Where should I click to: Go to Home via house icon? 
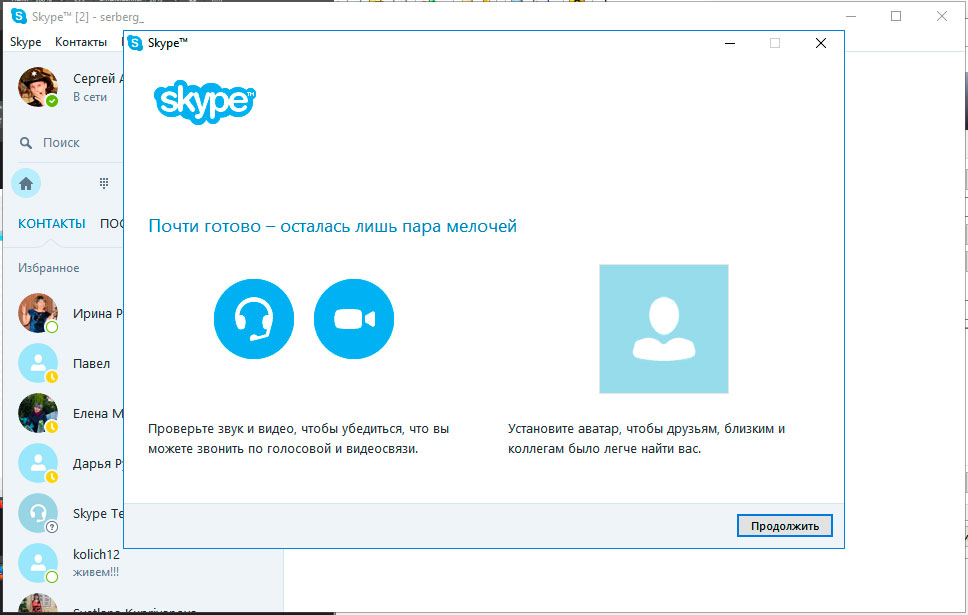coord(26,183)
